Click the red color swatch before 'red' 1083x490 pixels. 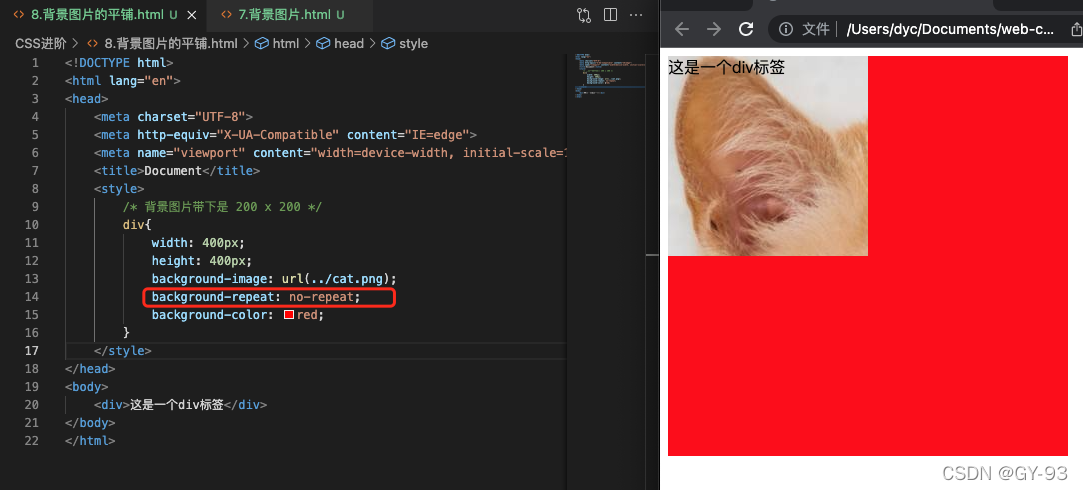[x=289, y=314]
